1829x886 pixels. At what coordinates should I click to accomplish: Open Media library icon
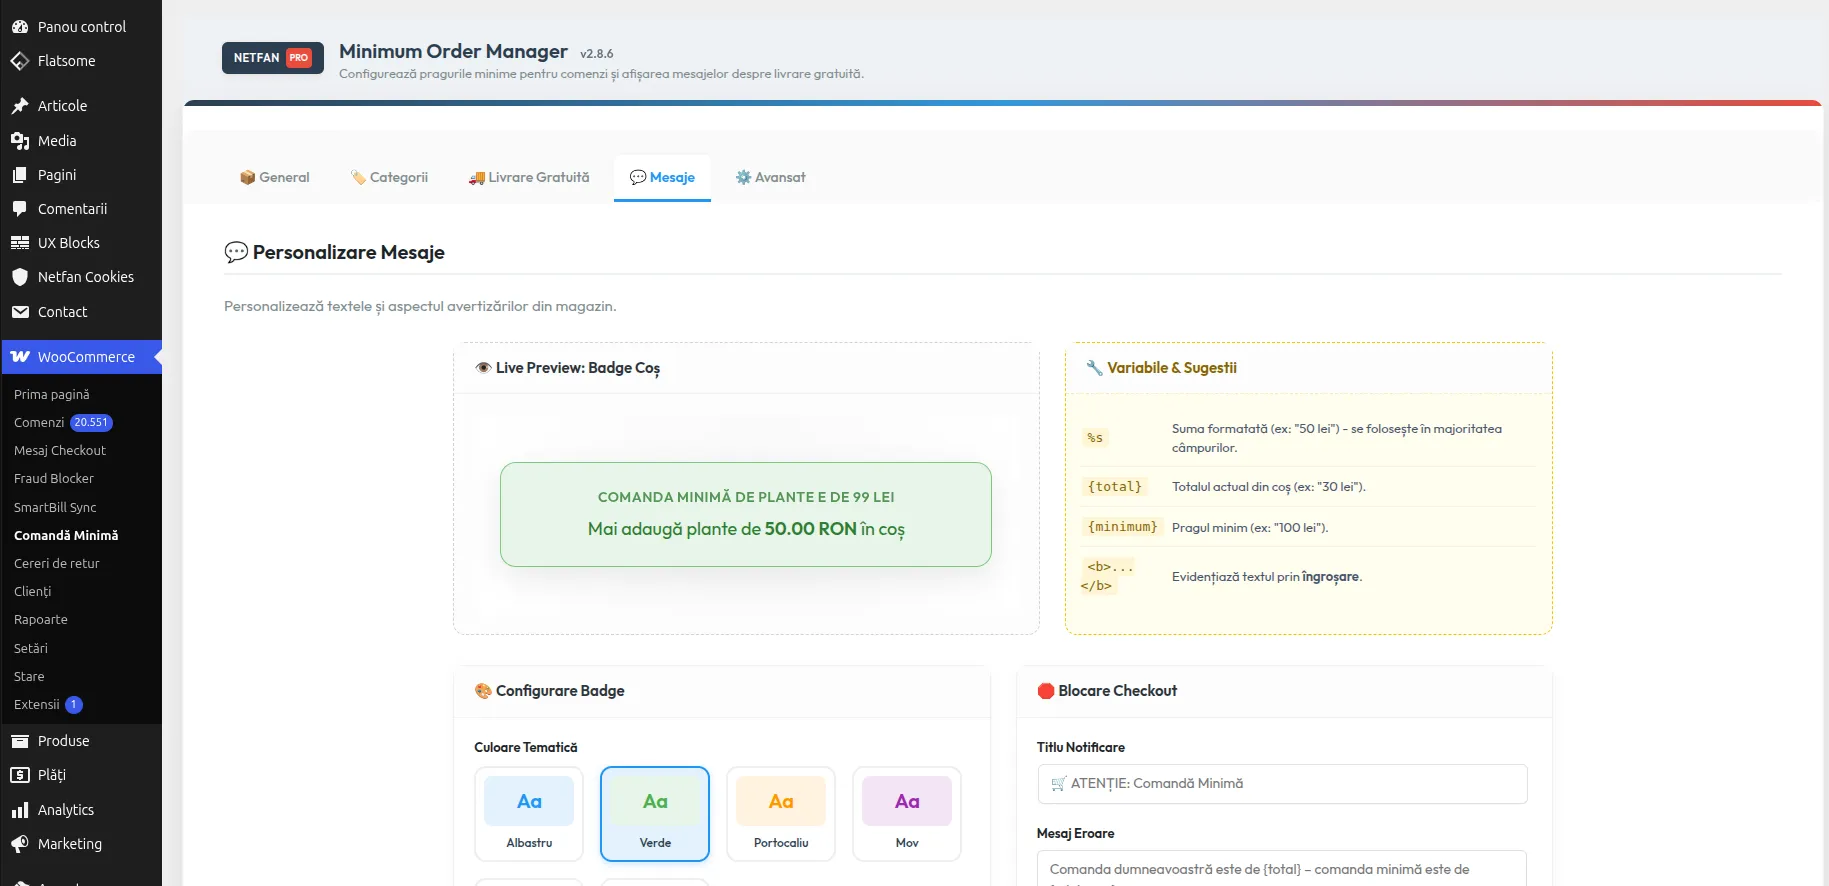point(20,141)
